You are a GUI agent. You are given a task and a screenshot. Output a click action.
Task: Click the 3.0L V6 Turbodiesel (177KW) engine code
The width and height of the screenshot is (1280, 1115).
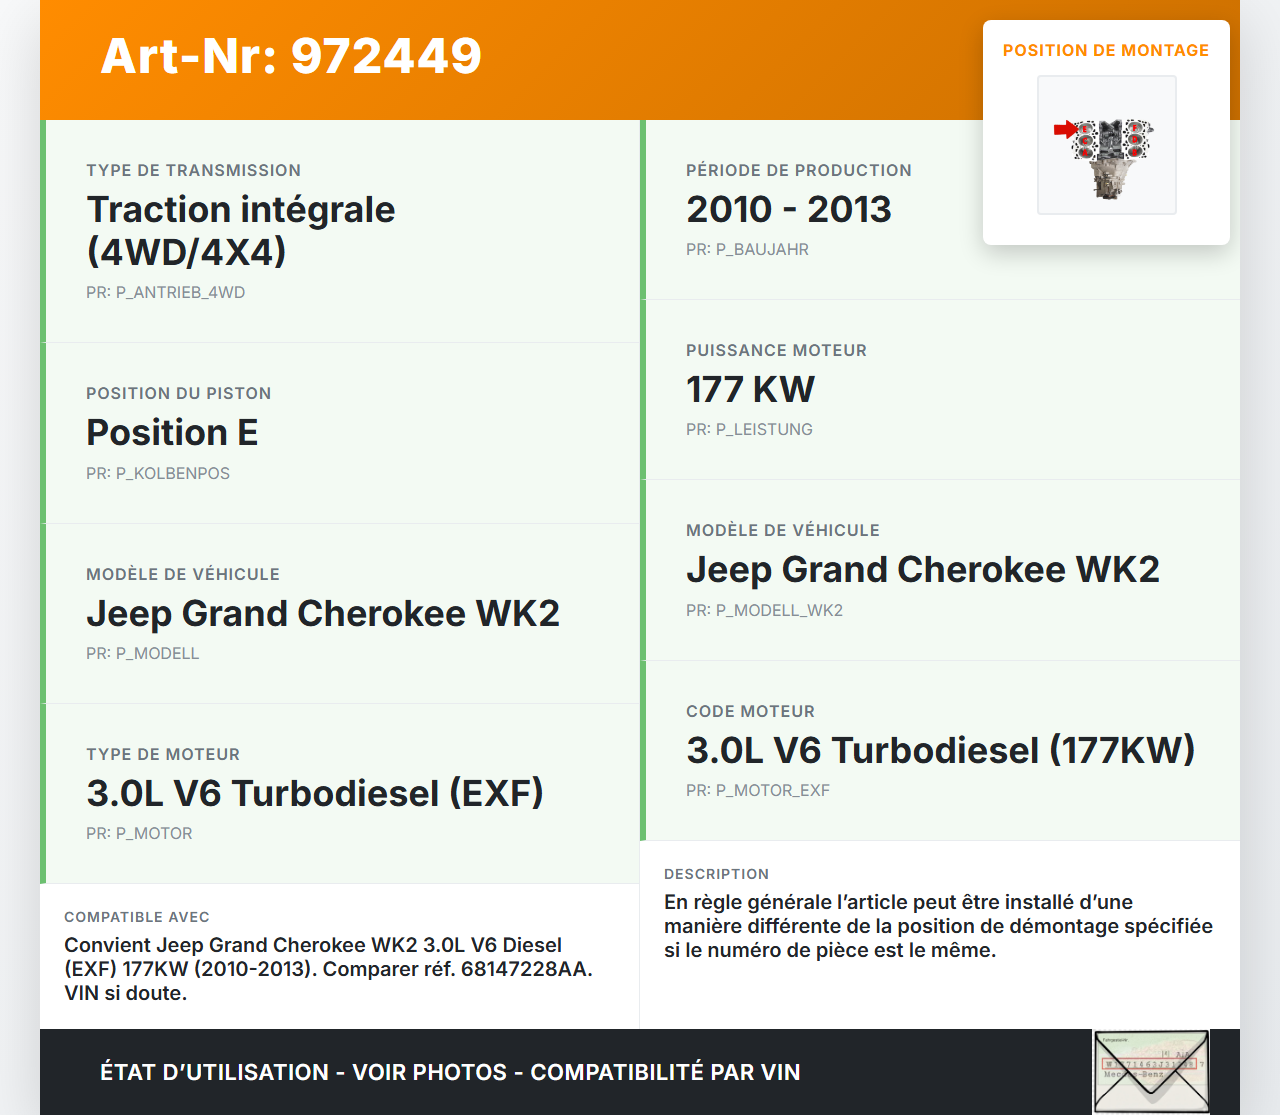(940, 750)
